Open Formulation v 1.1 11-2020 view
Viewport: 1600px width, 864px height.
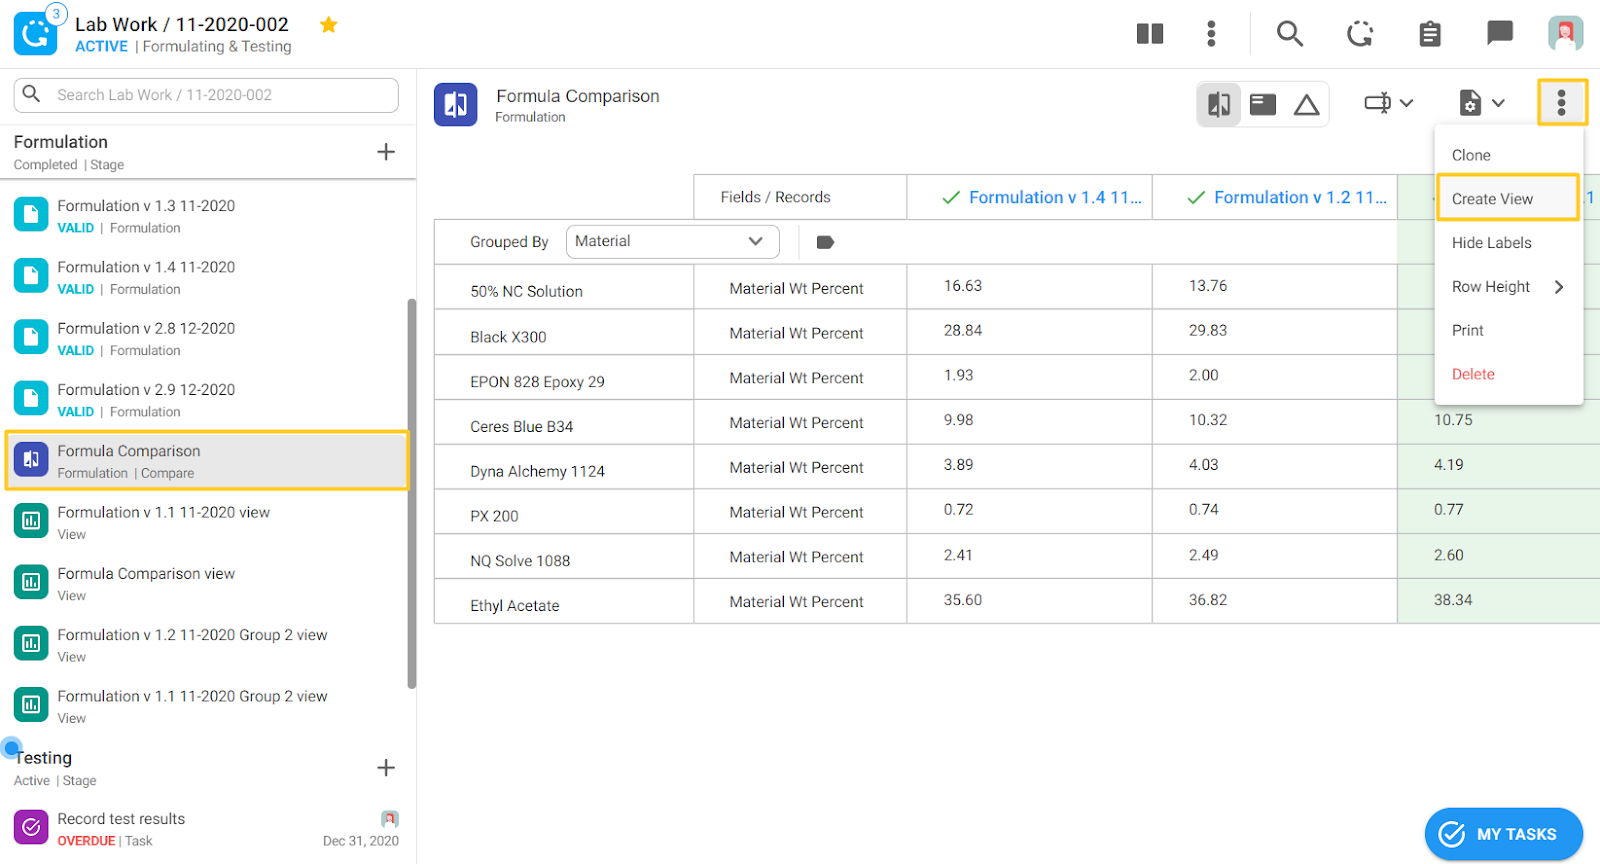point(206,522)
